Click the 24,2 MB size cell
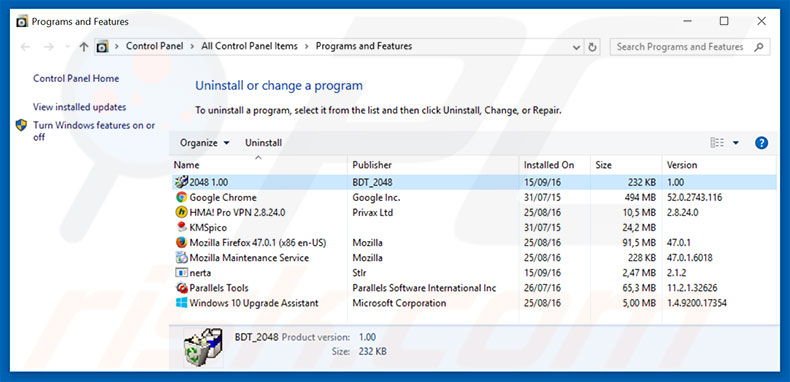Screen dimensions: 790x382 tap(639, 227)
